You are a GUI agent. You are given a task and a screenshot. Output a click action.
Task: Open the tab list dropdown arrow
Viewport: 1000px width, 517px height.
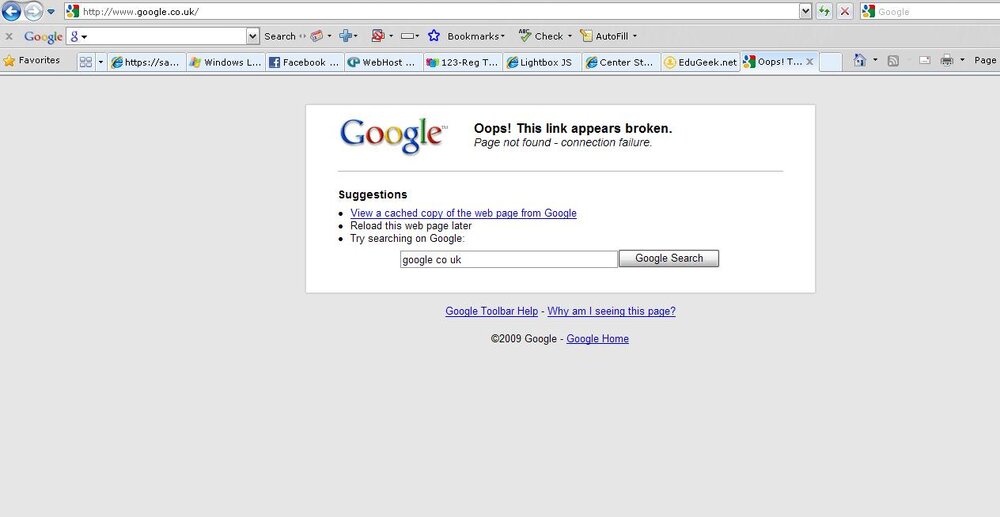[100, 62]
